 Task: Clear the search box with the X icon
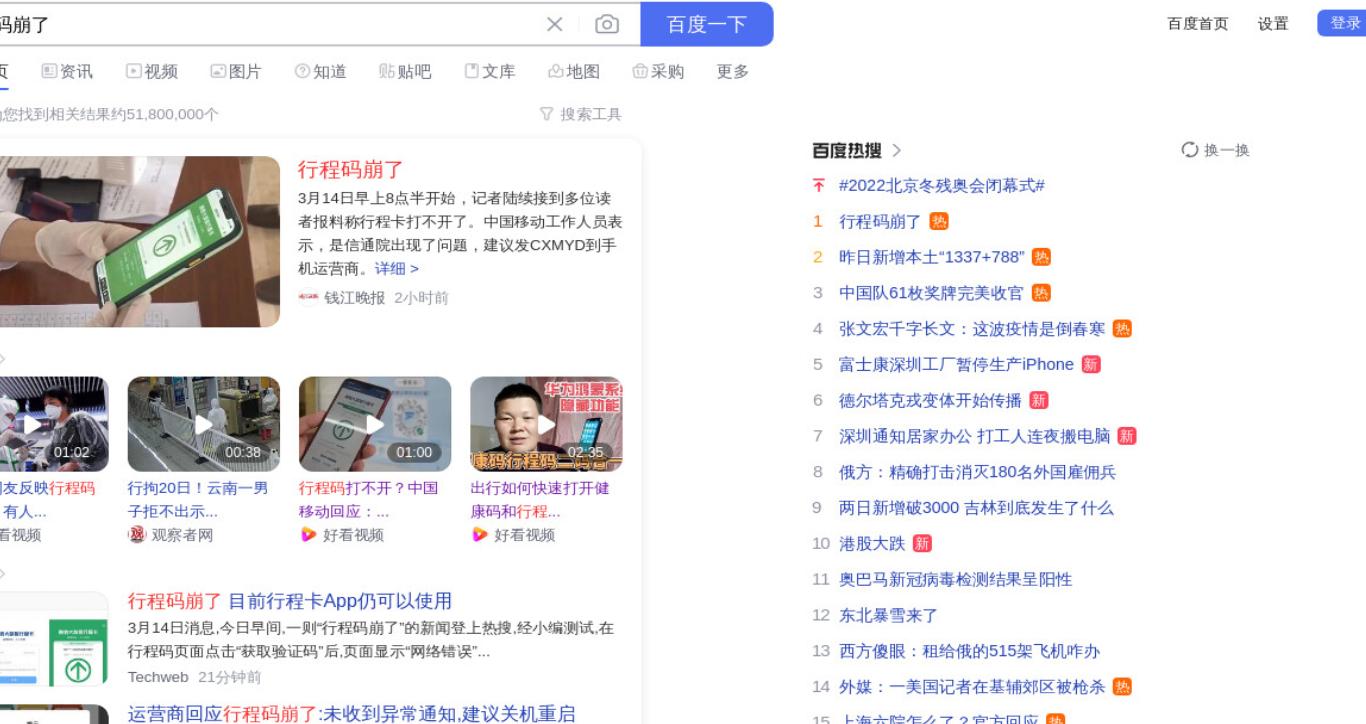coord(555,24)
